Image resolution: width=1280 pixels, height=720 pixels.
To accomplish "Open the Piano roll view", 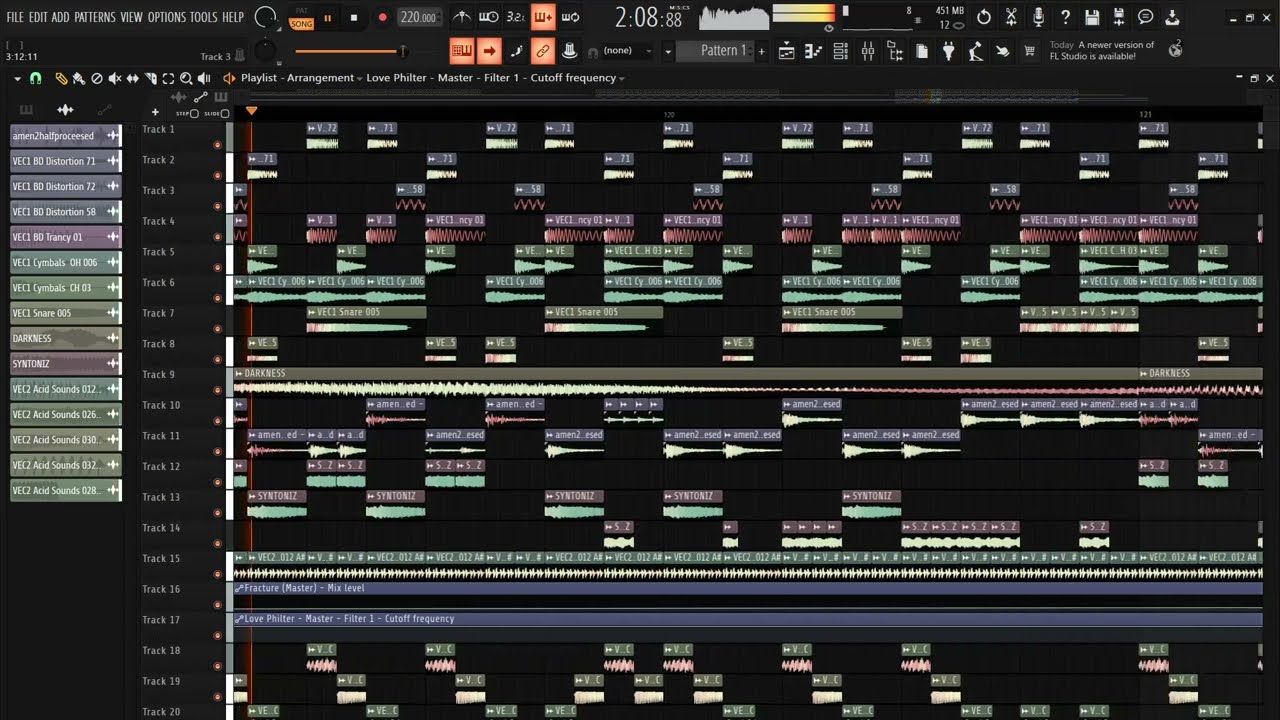I will click(x=814, y=51).
